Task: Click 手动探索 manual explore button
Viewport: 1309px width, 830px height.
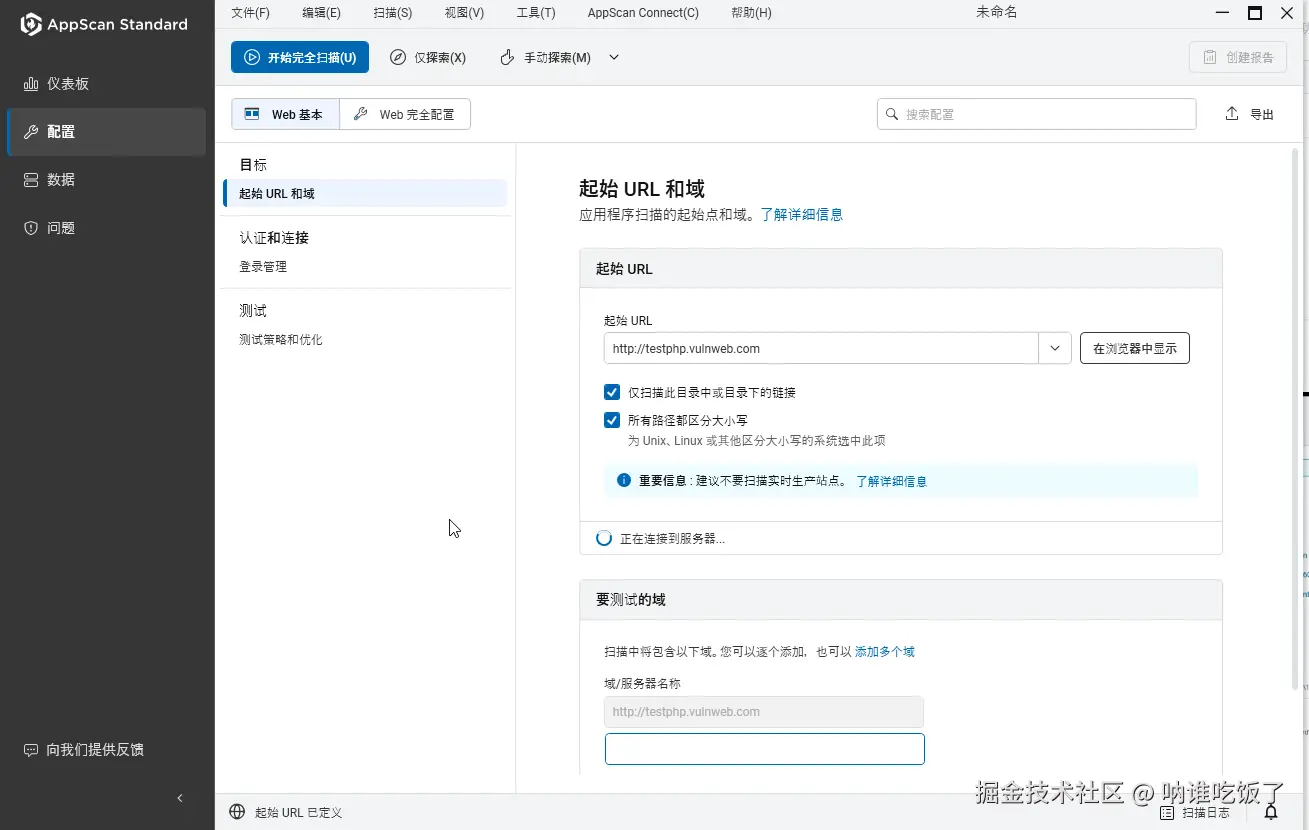Action: 545,57
